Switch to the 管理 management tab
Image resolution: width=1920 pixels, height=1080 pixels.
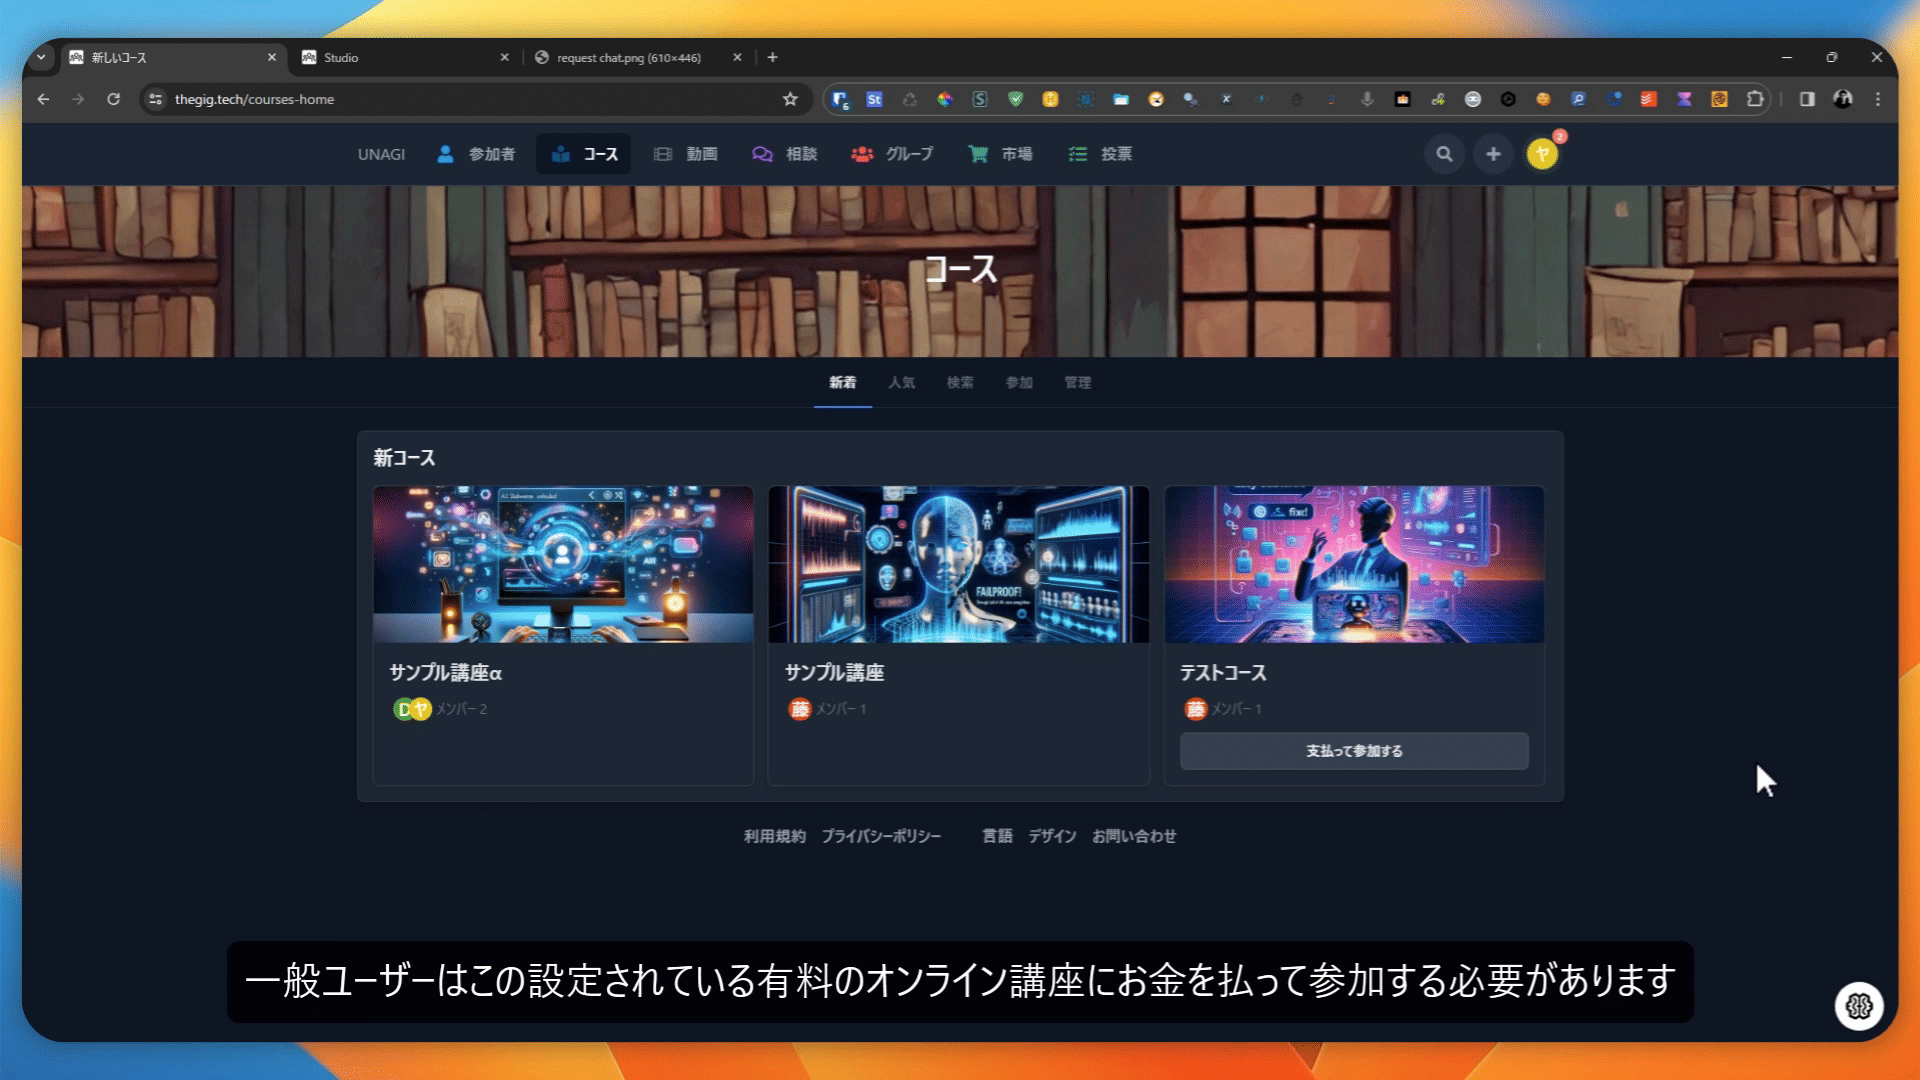pyautogui.click(x=1077, y=383)
